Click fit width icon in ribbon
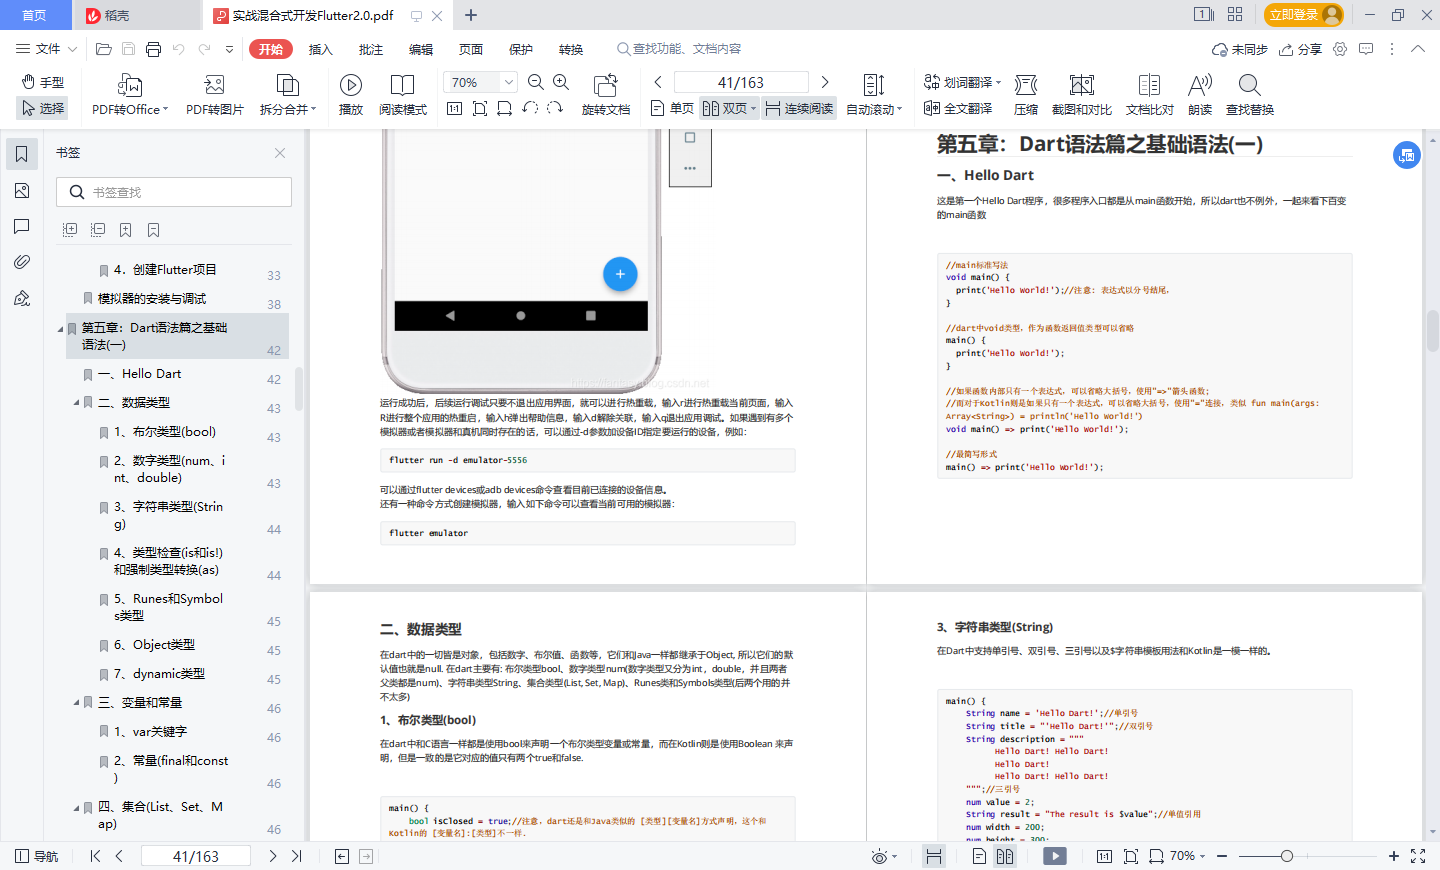The height and width of the screenshot is (870, 1440). pos(505,108)
